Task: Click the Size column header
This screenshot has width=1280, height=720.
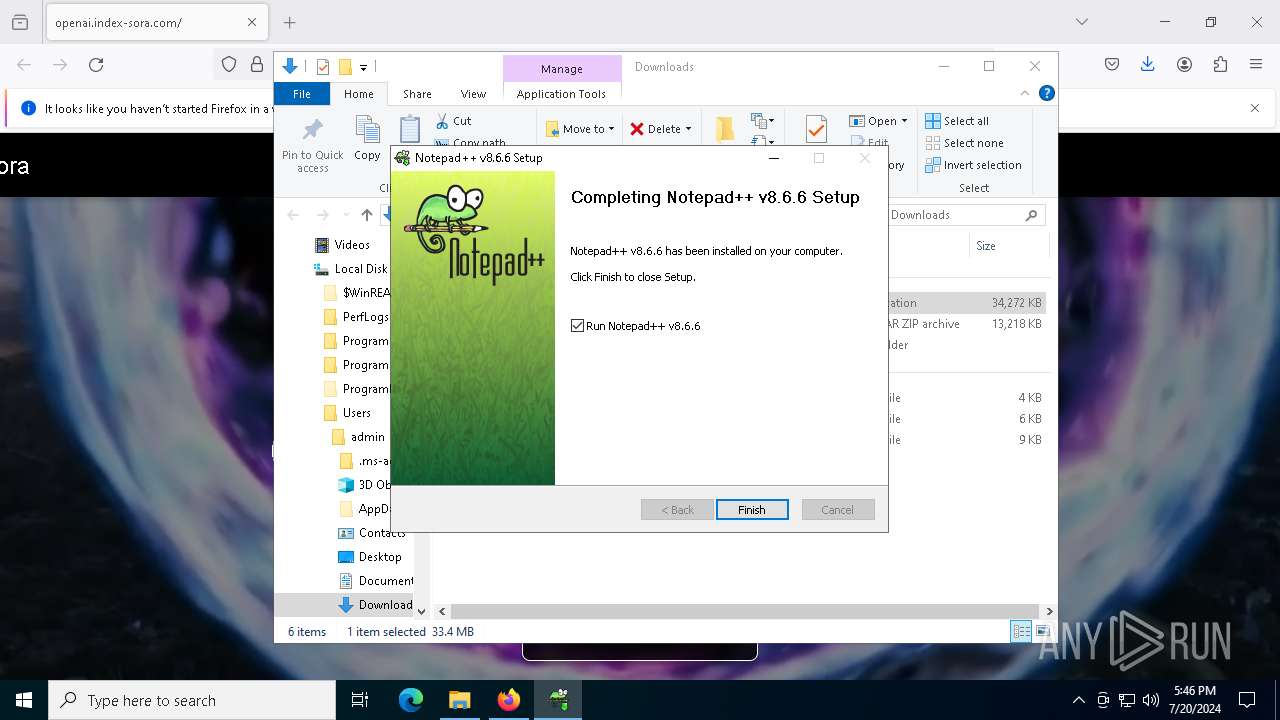Action: [x=986, y=246]
